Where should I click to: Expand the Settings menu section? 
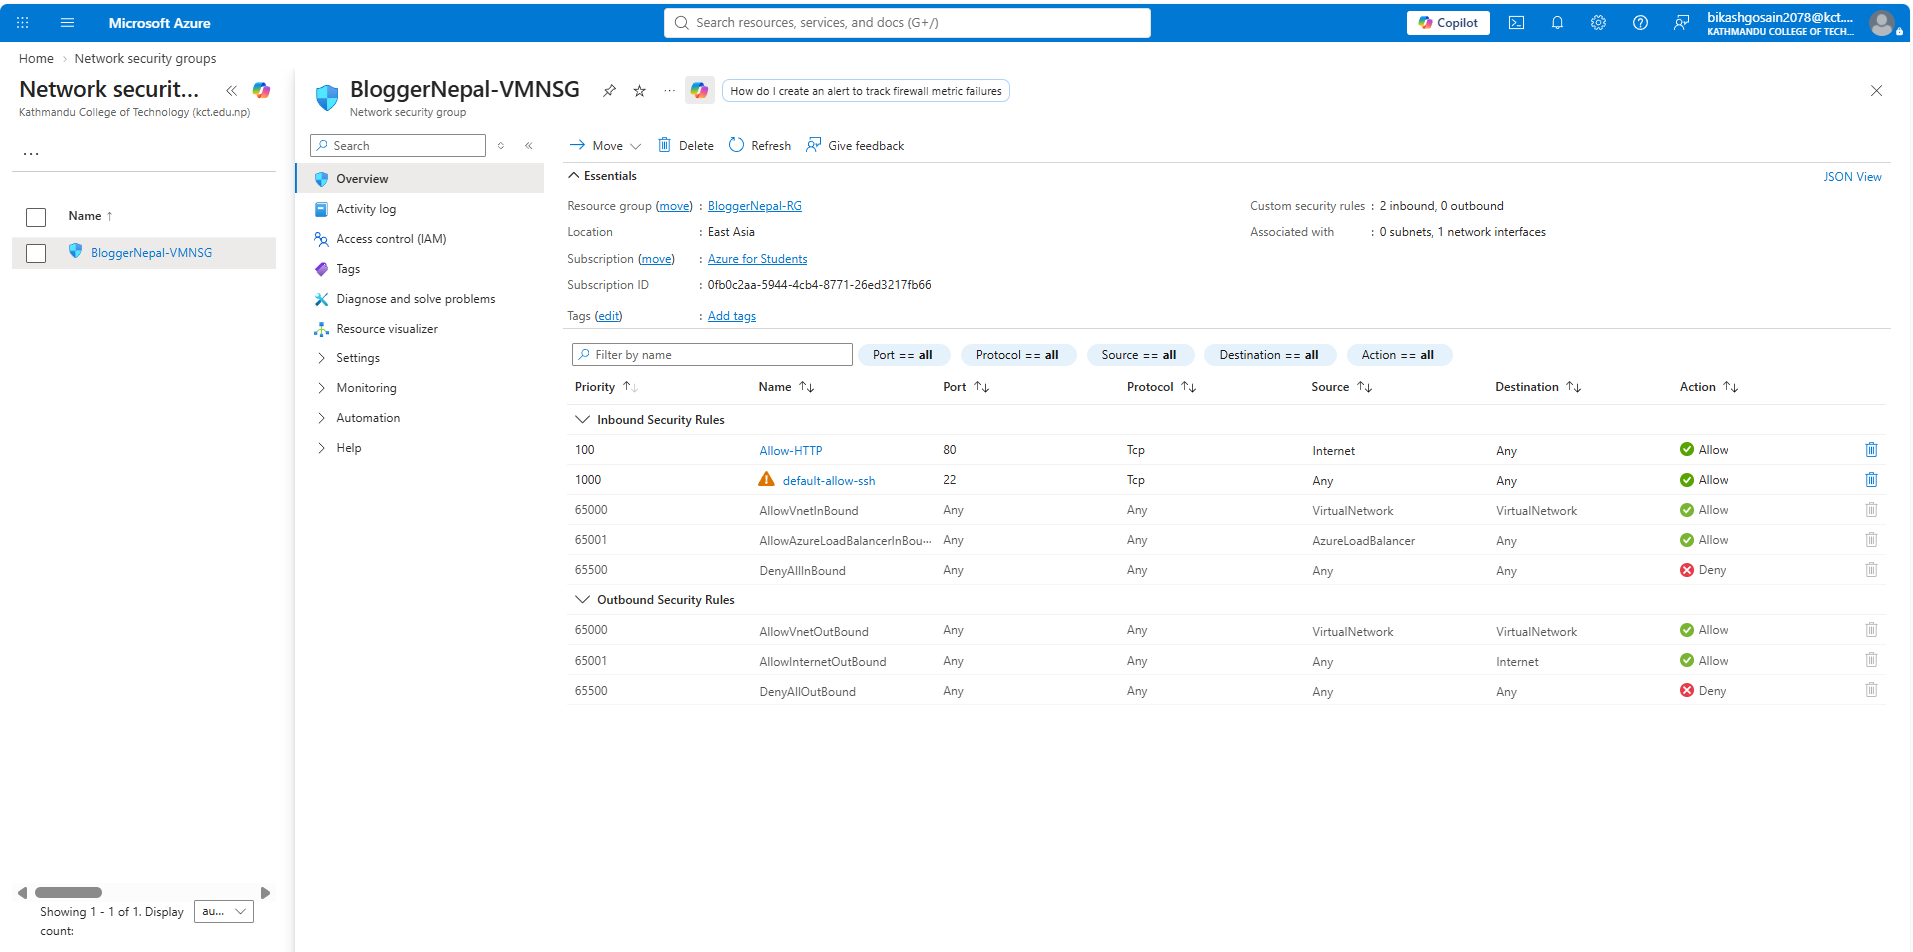click(358, 358)
